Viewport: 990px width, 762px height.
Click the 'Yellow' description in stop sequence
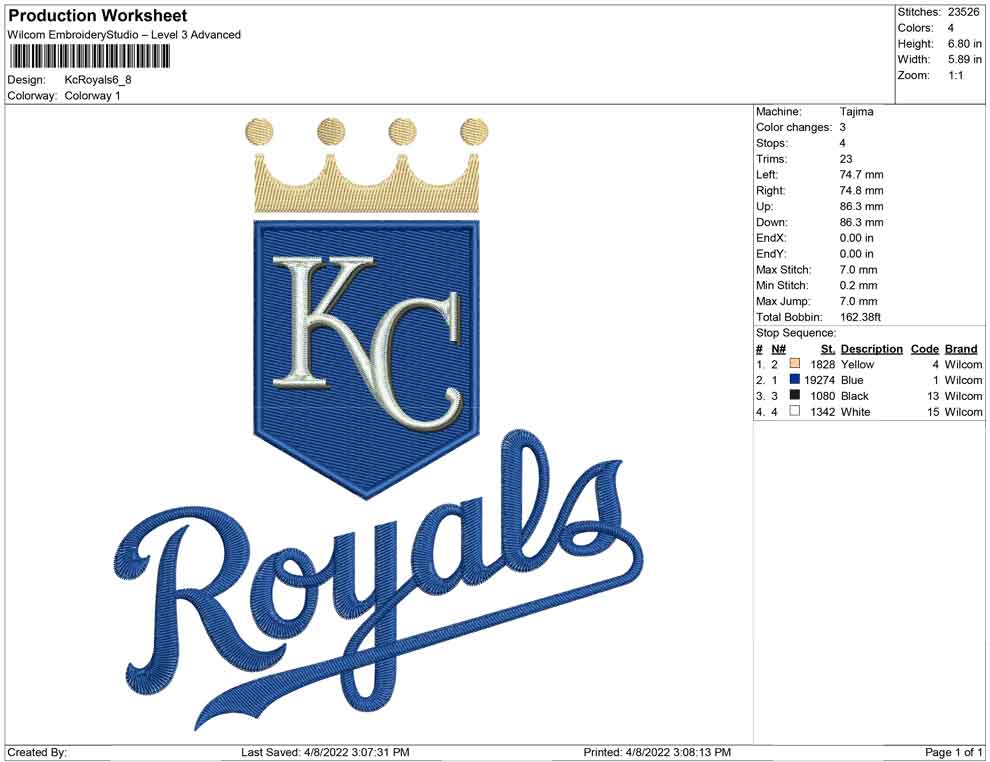tap(857, 364)
